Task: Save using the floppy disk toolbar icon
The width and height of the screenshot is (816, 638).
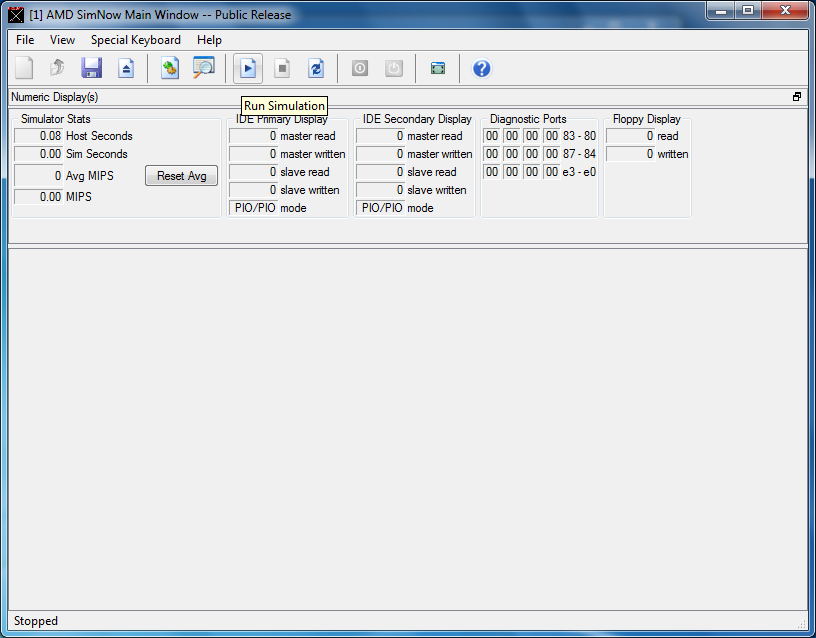Action: [x=91, y=68]
